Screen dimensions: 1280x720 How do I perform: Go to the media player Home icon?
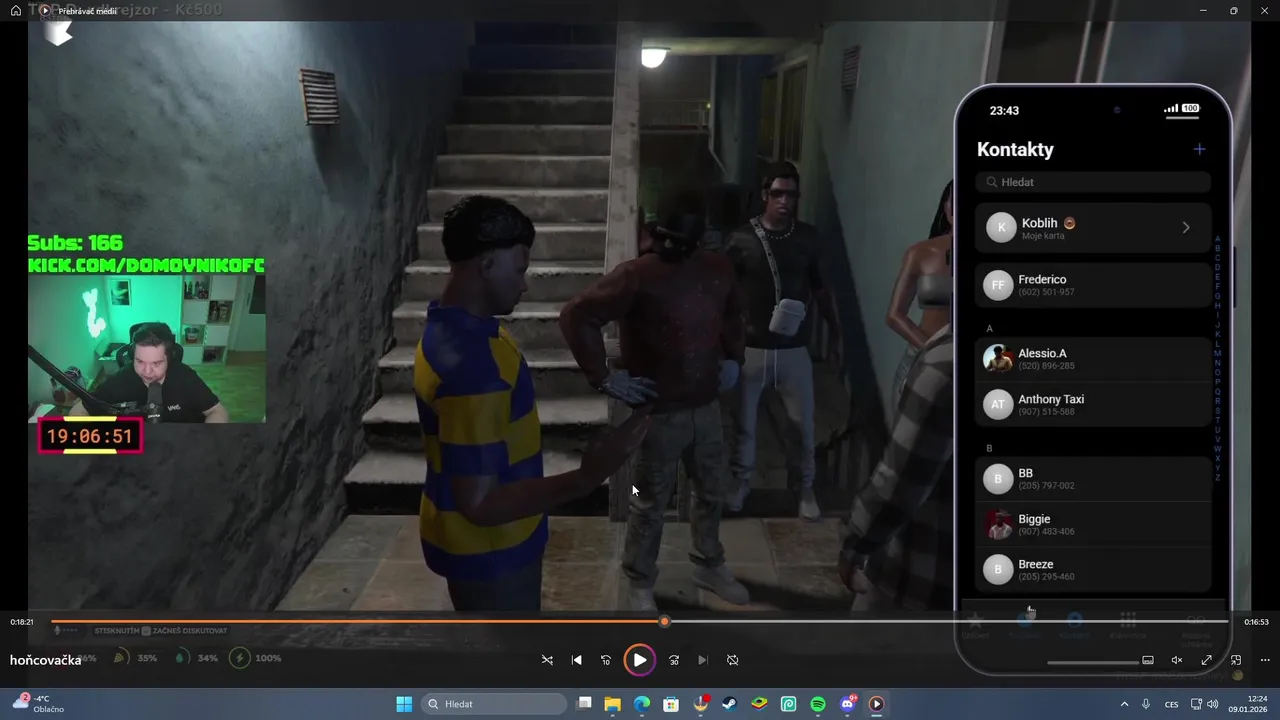coord(16,10)
